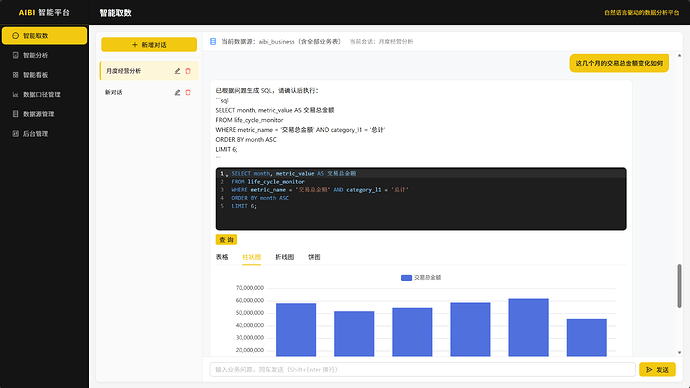Click the 智能分析 sidebar icon
690x388 pixels.
click(15, 55)
